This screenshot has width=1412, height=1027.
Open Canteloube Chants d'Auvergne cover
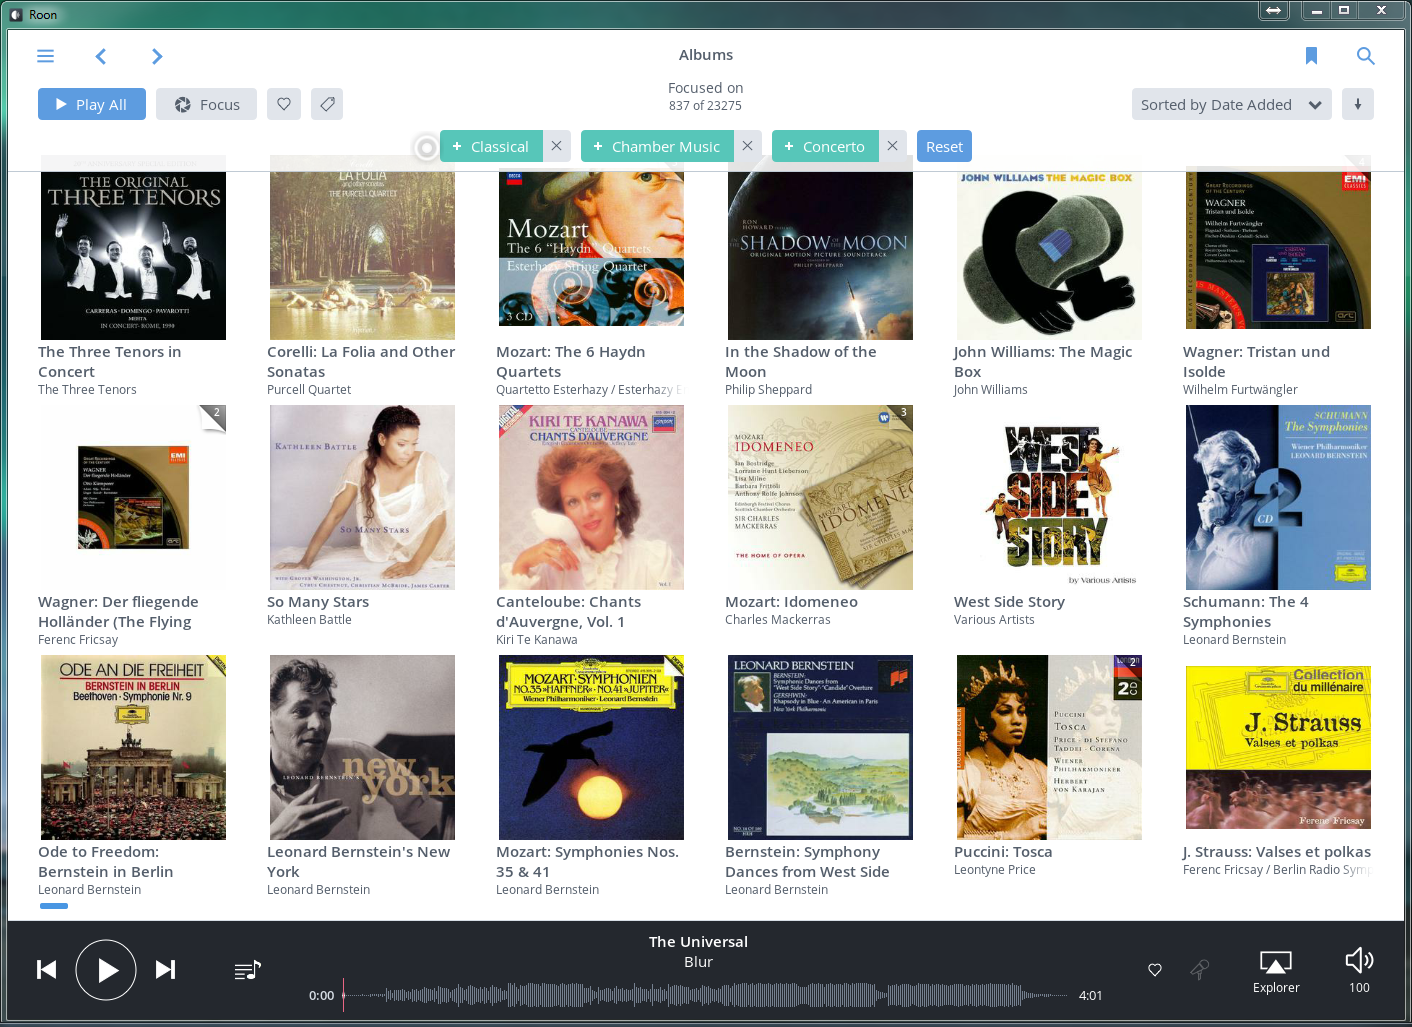pos(591,497)
